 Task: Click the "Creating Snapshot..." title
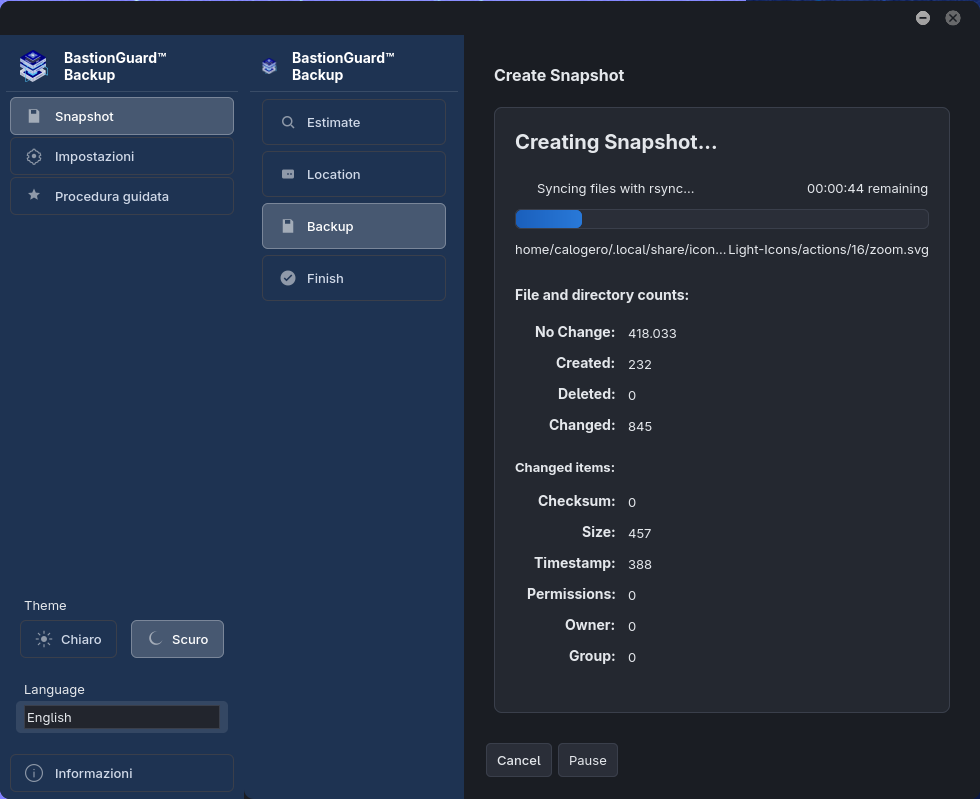click(616, 142)
